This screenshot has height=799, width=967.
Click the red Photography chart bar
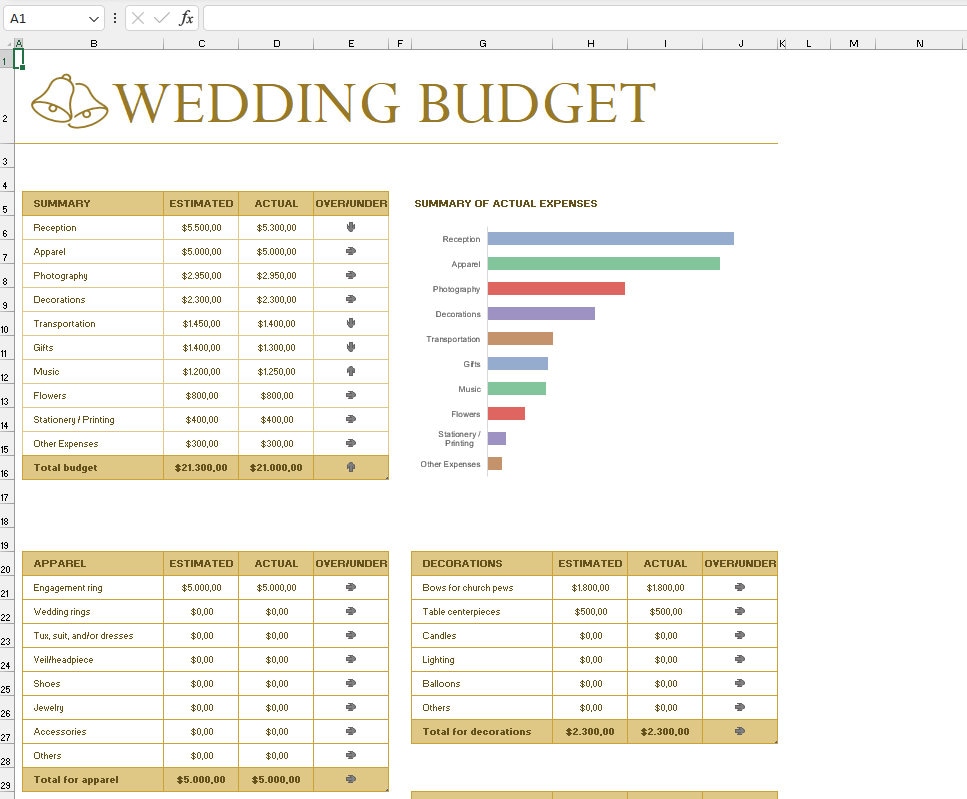coord(556,289)
